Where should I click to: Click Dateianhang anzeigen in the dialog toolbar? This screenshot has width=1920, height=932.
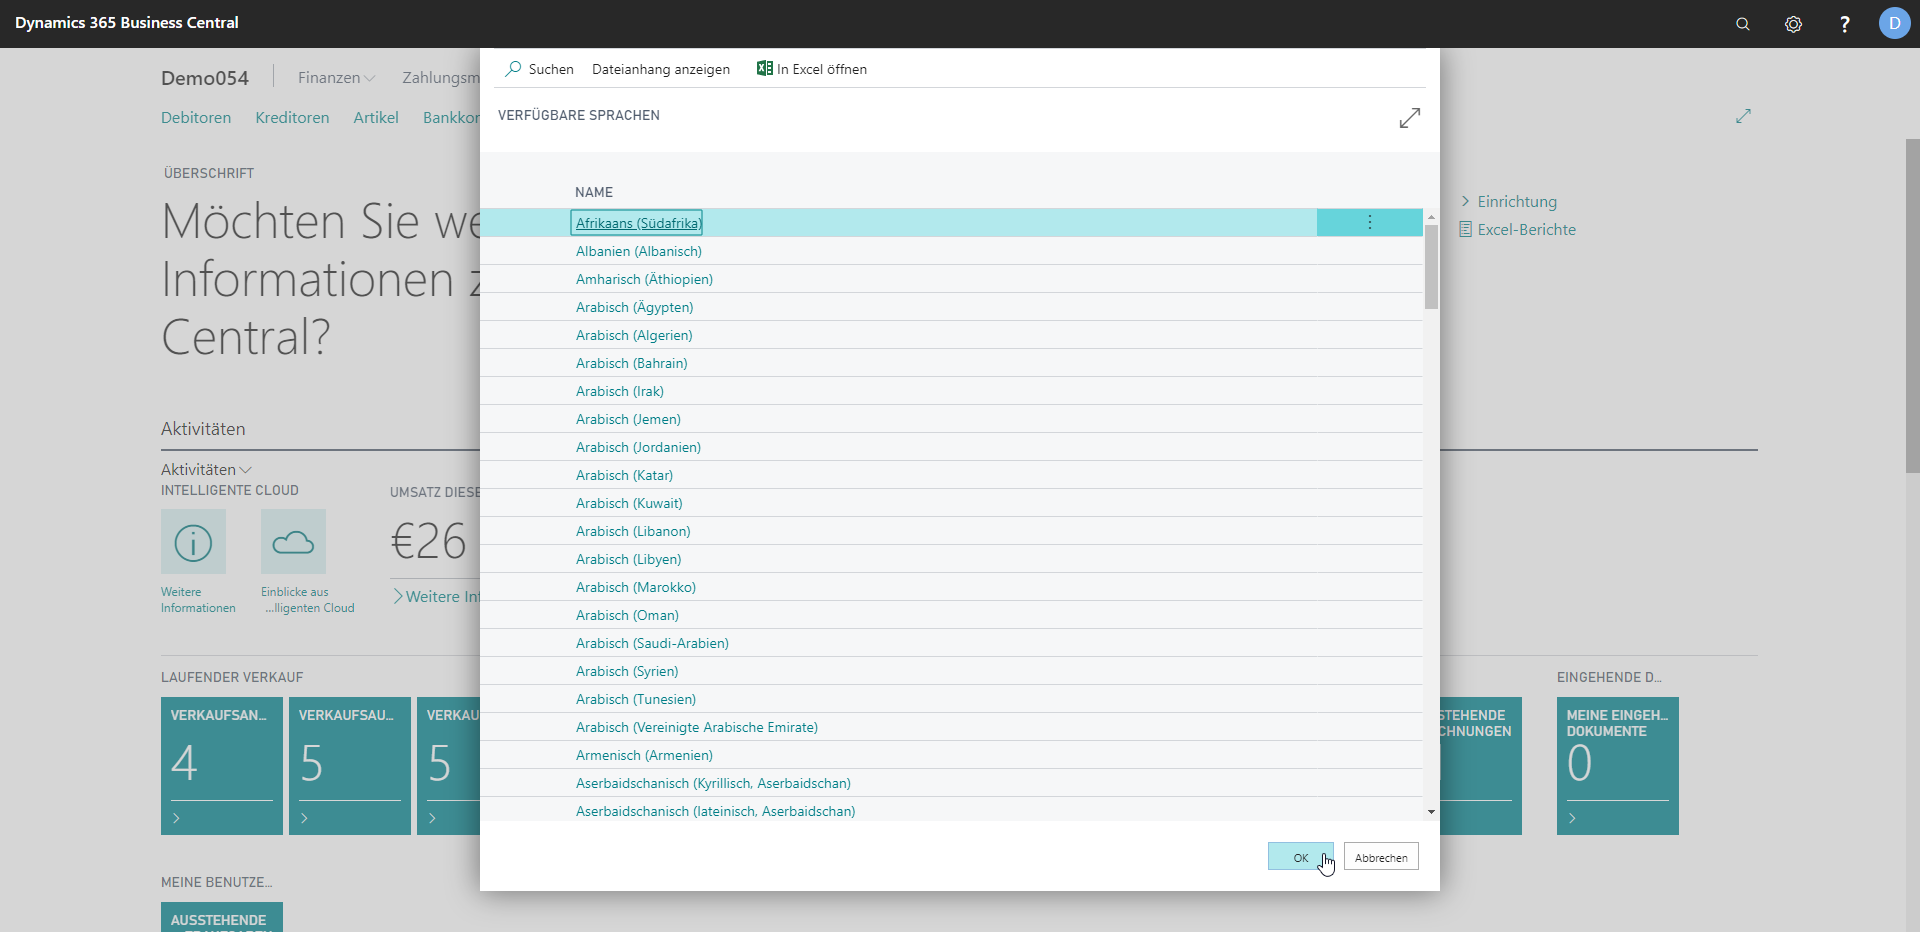coord(661,69)
